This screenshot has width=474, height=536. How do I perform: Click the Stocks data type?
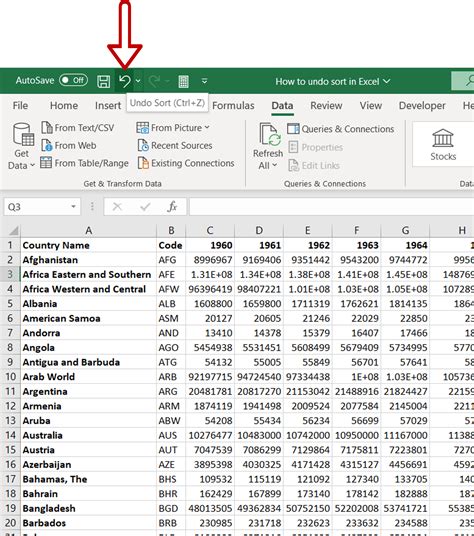click(x=443, y=145)
